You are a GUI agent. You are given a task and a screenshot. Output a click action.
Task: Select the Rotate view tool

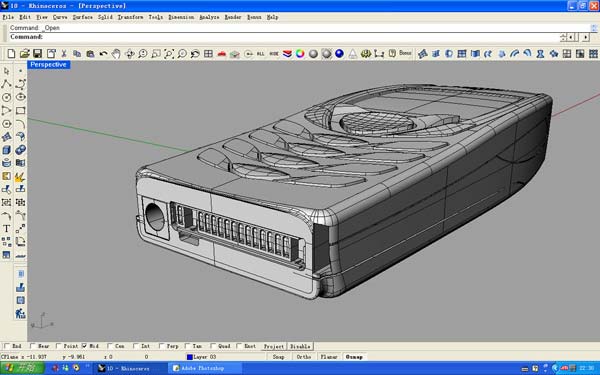point(130,54)
